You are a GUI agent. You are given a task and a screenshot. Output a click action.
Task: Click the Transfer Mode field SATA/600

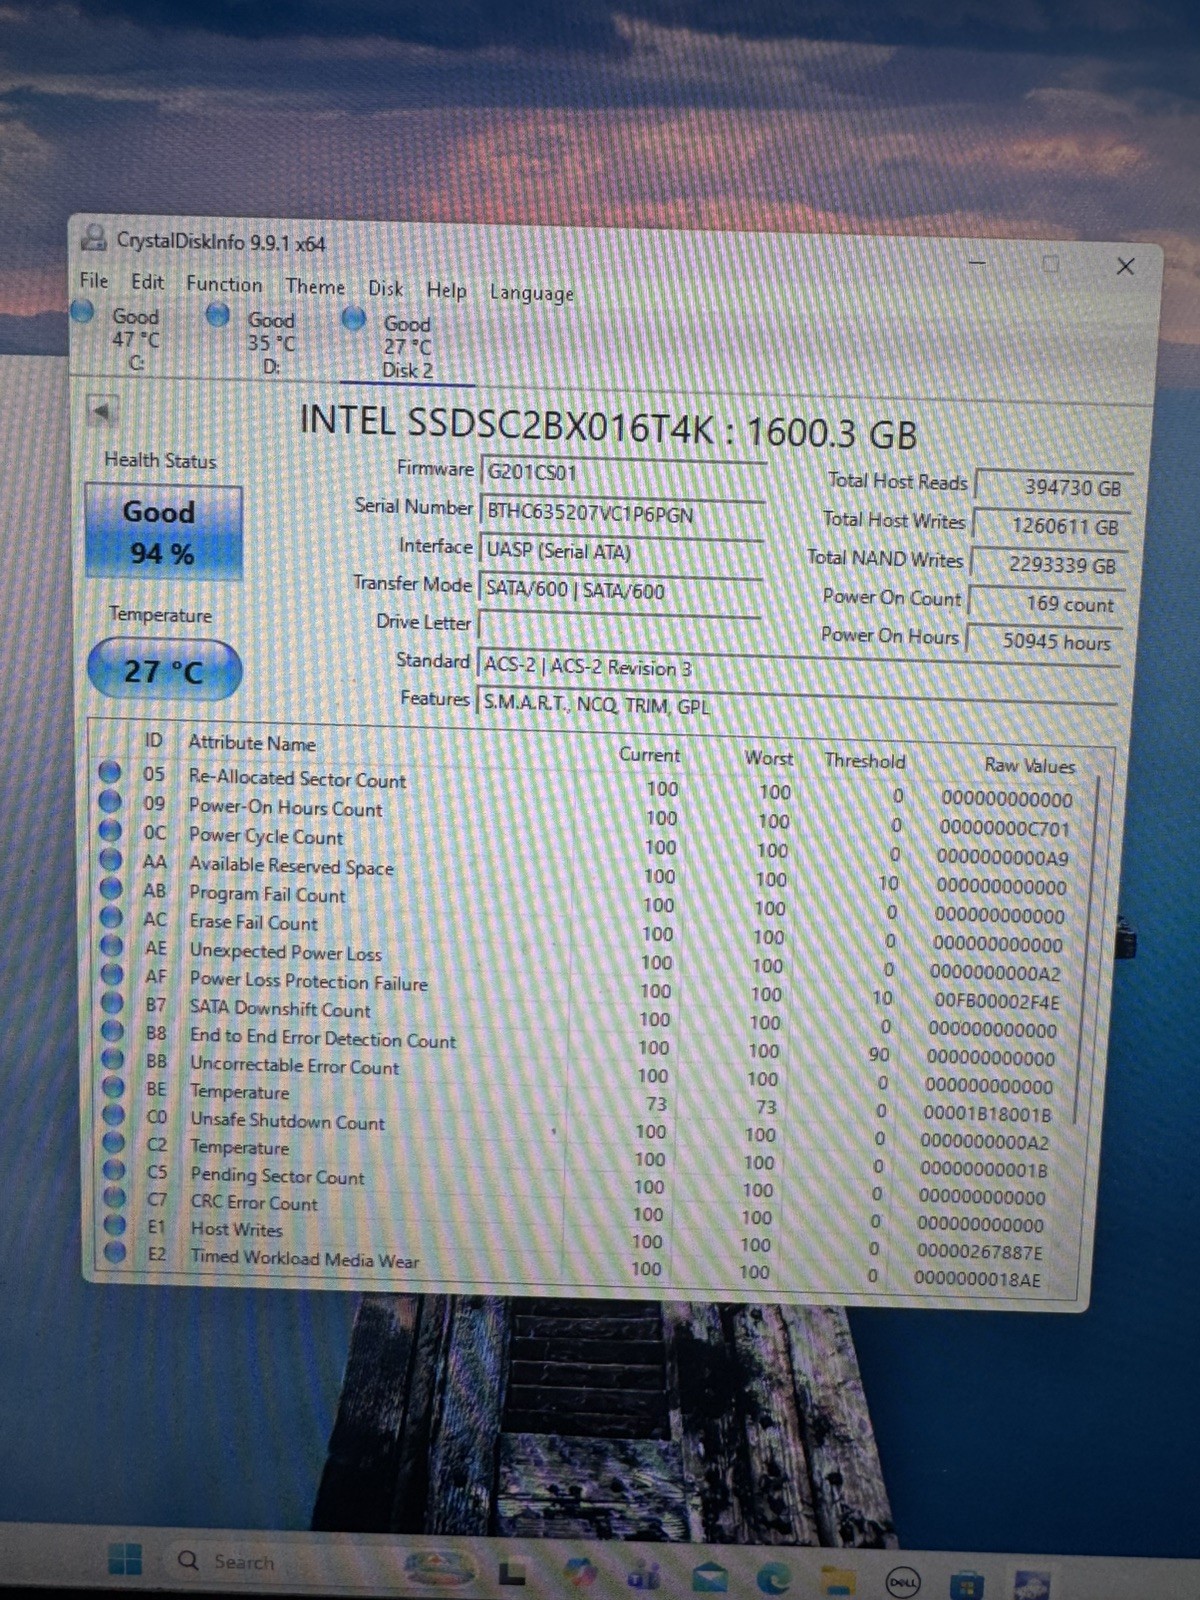pyautogui.click(x=620, y=590)
